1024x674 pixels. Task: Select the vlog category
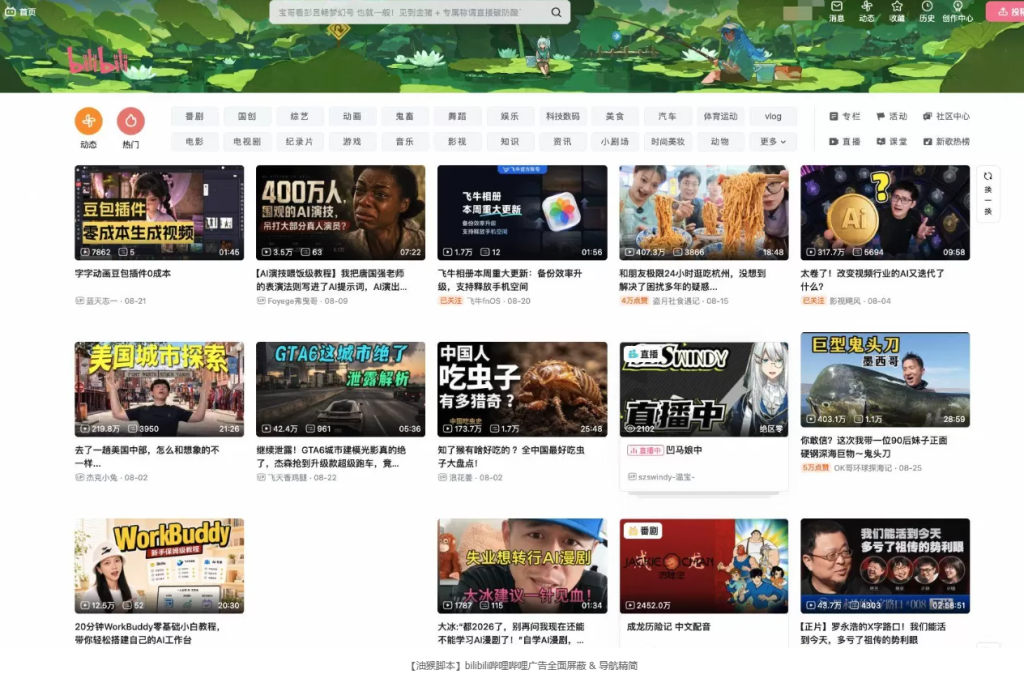click(x=773, y=116)
